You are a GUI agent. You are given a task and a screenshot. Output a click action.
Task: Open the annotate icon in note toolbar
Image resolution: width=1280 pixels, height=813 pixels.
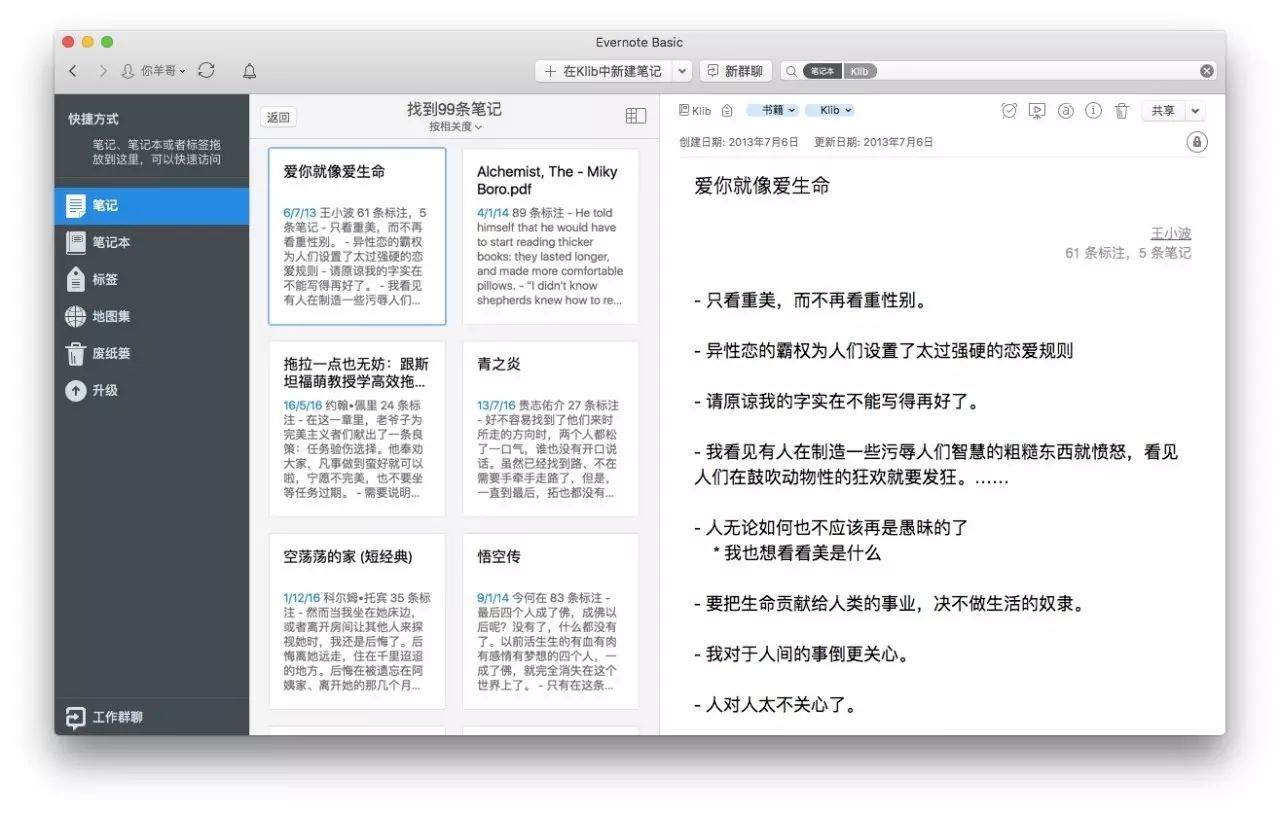click(1066, 111)
